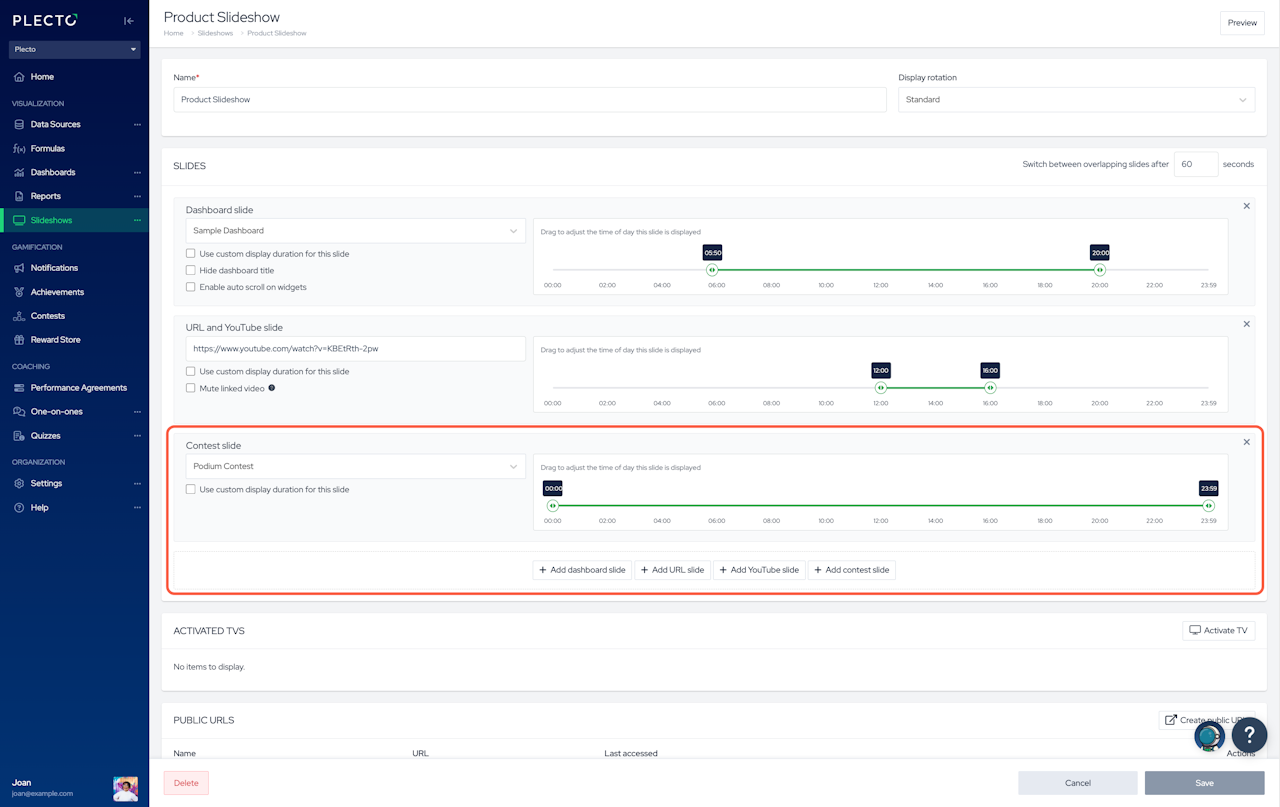Collapse the sidebar with the arrow icon
The height and width of the screenshot is (807, 1280).
click(129, 21)
